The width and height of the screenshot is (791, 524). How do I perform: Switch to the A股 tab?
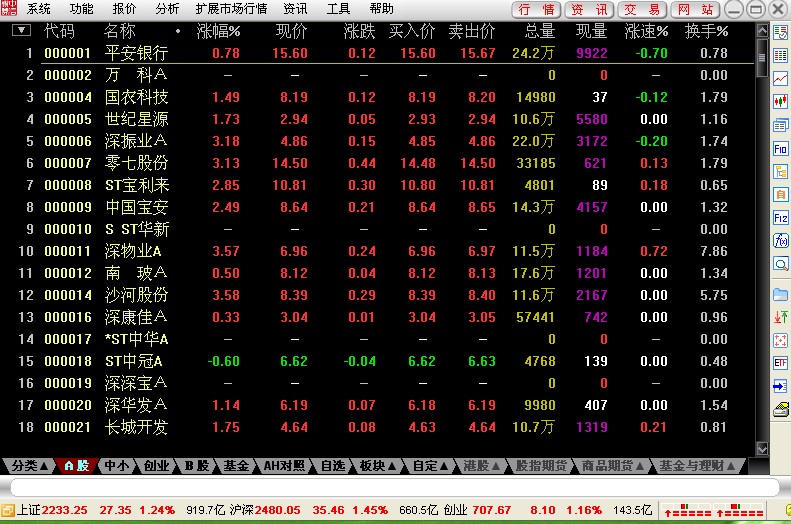click(77, 466)
